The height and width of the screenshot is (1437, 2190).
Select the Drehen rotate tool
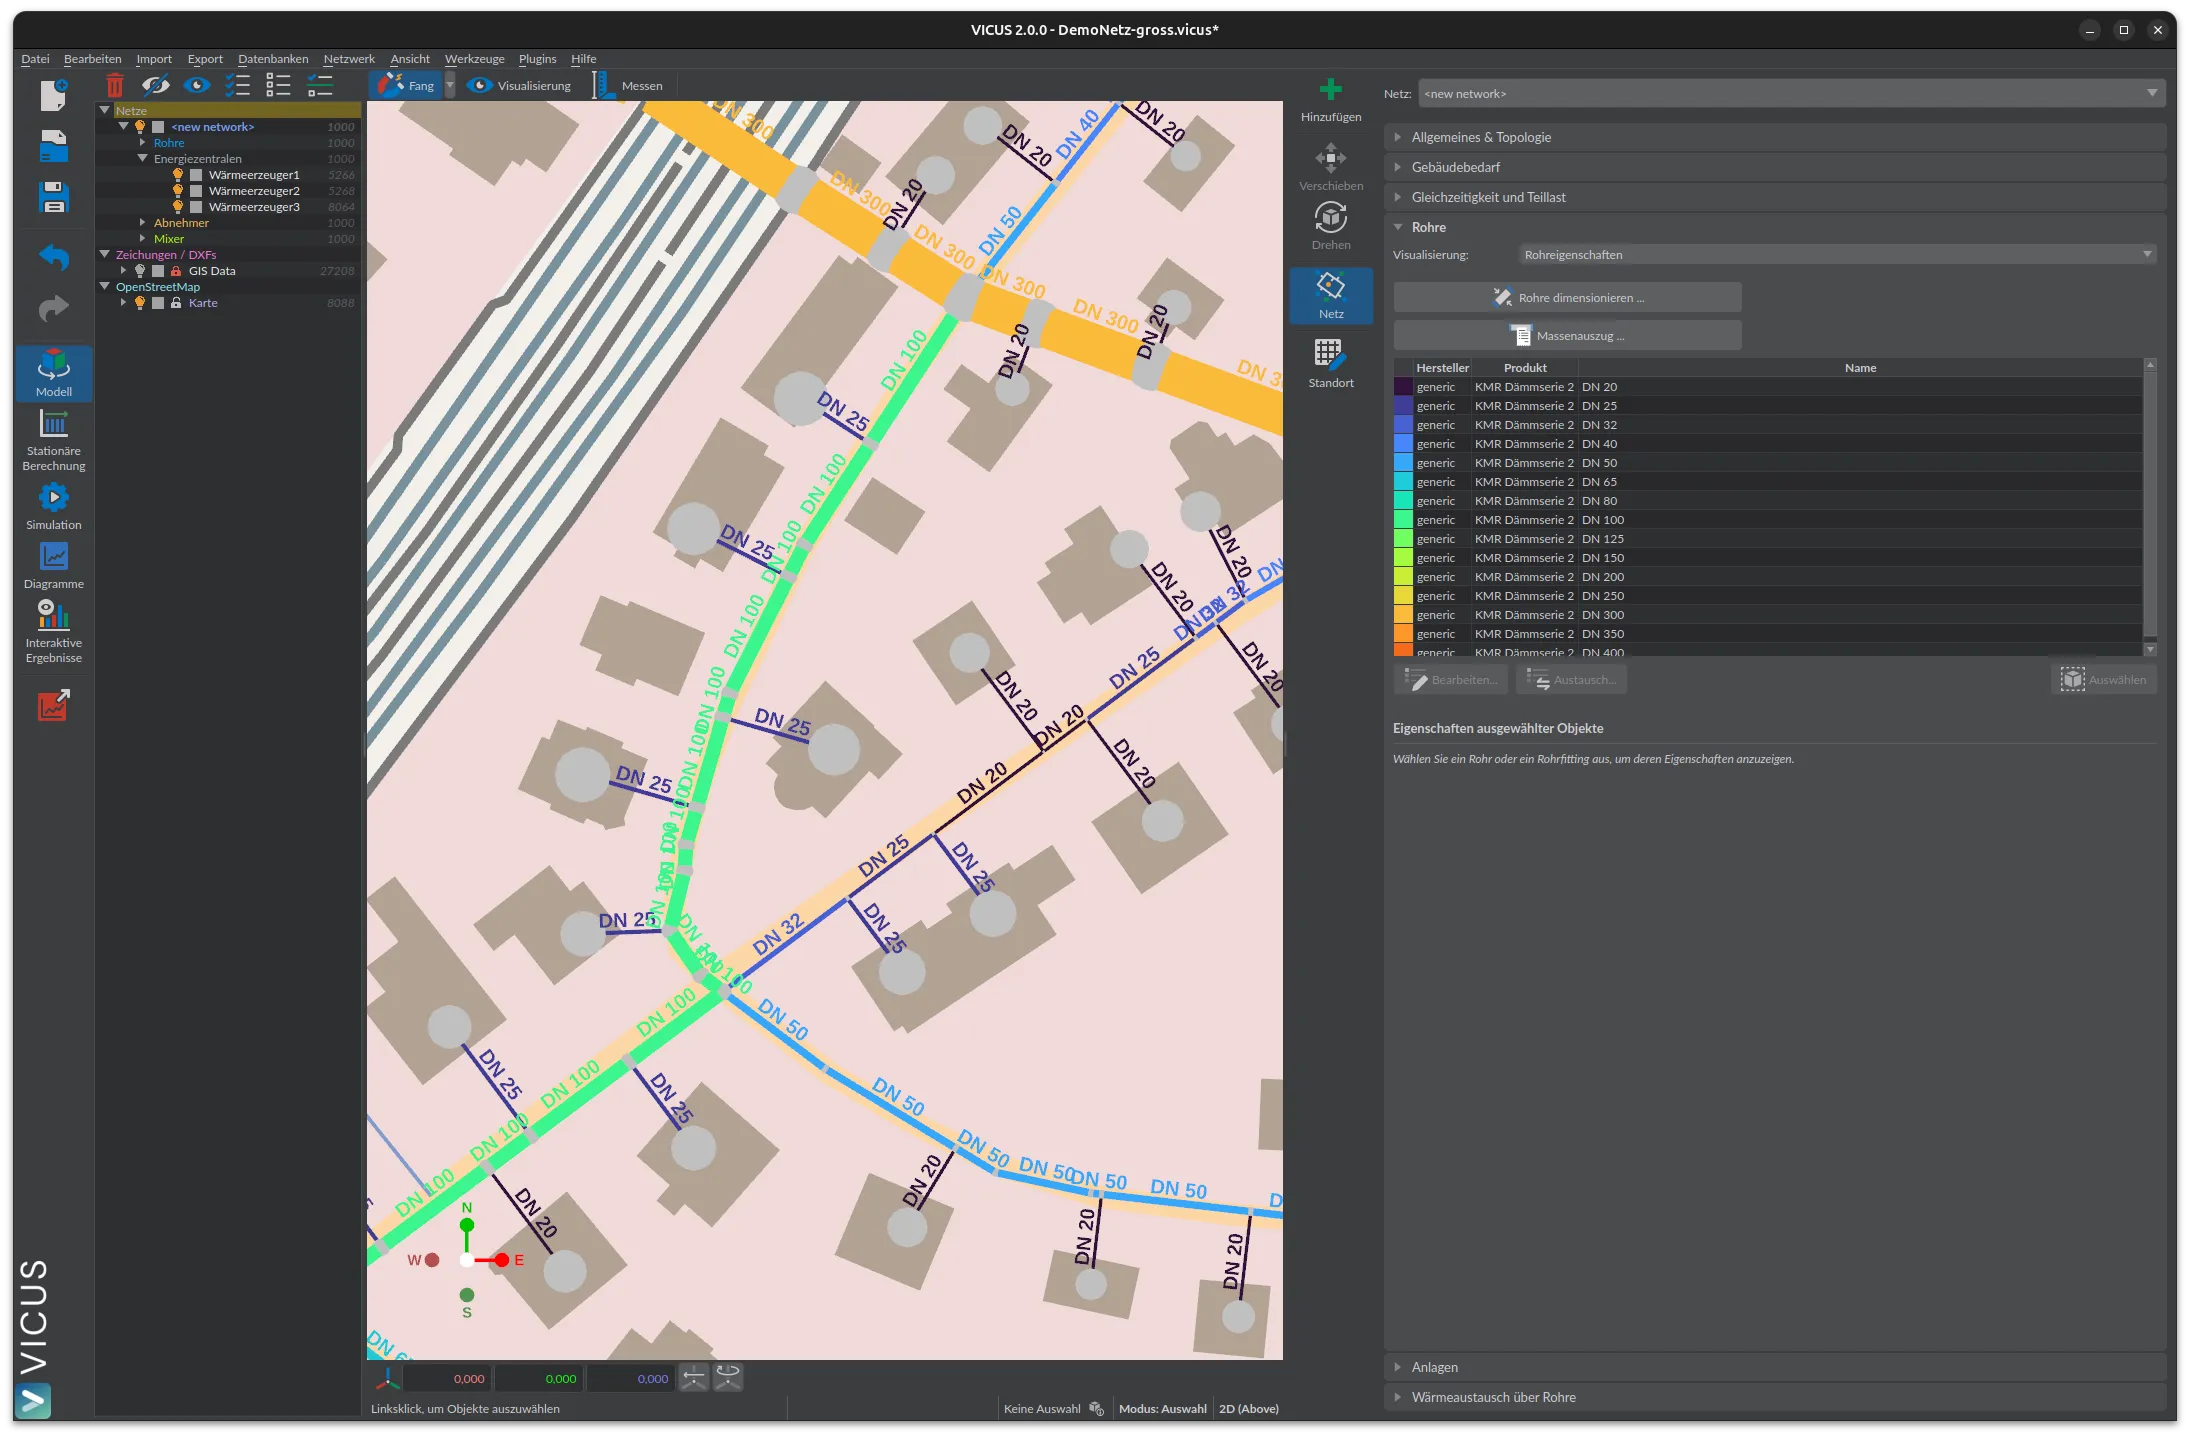[x=1331, y=226]
